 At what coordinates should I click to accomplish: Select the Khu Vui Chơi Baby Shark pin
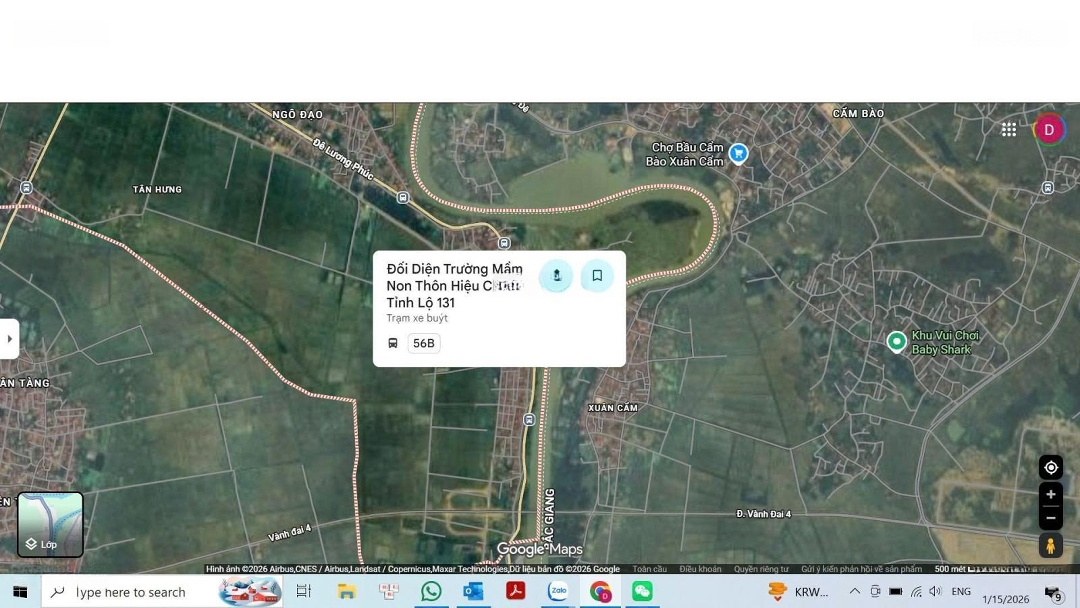(897, 342)
